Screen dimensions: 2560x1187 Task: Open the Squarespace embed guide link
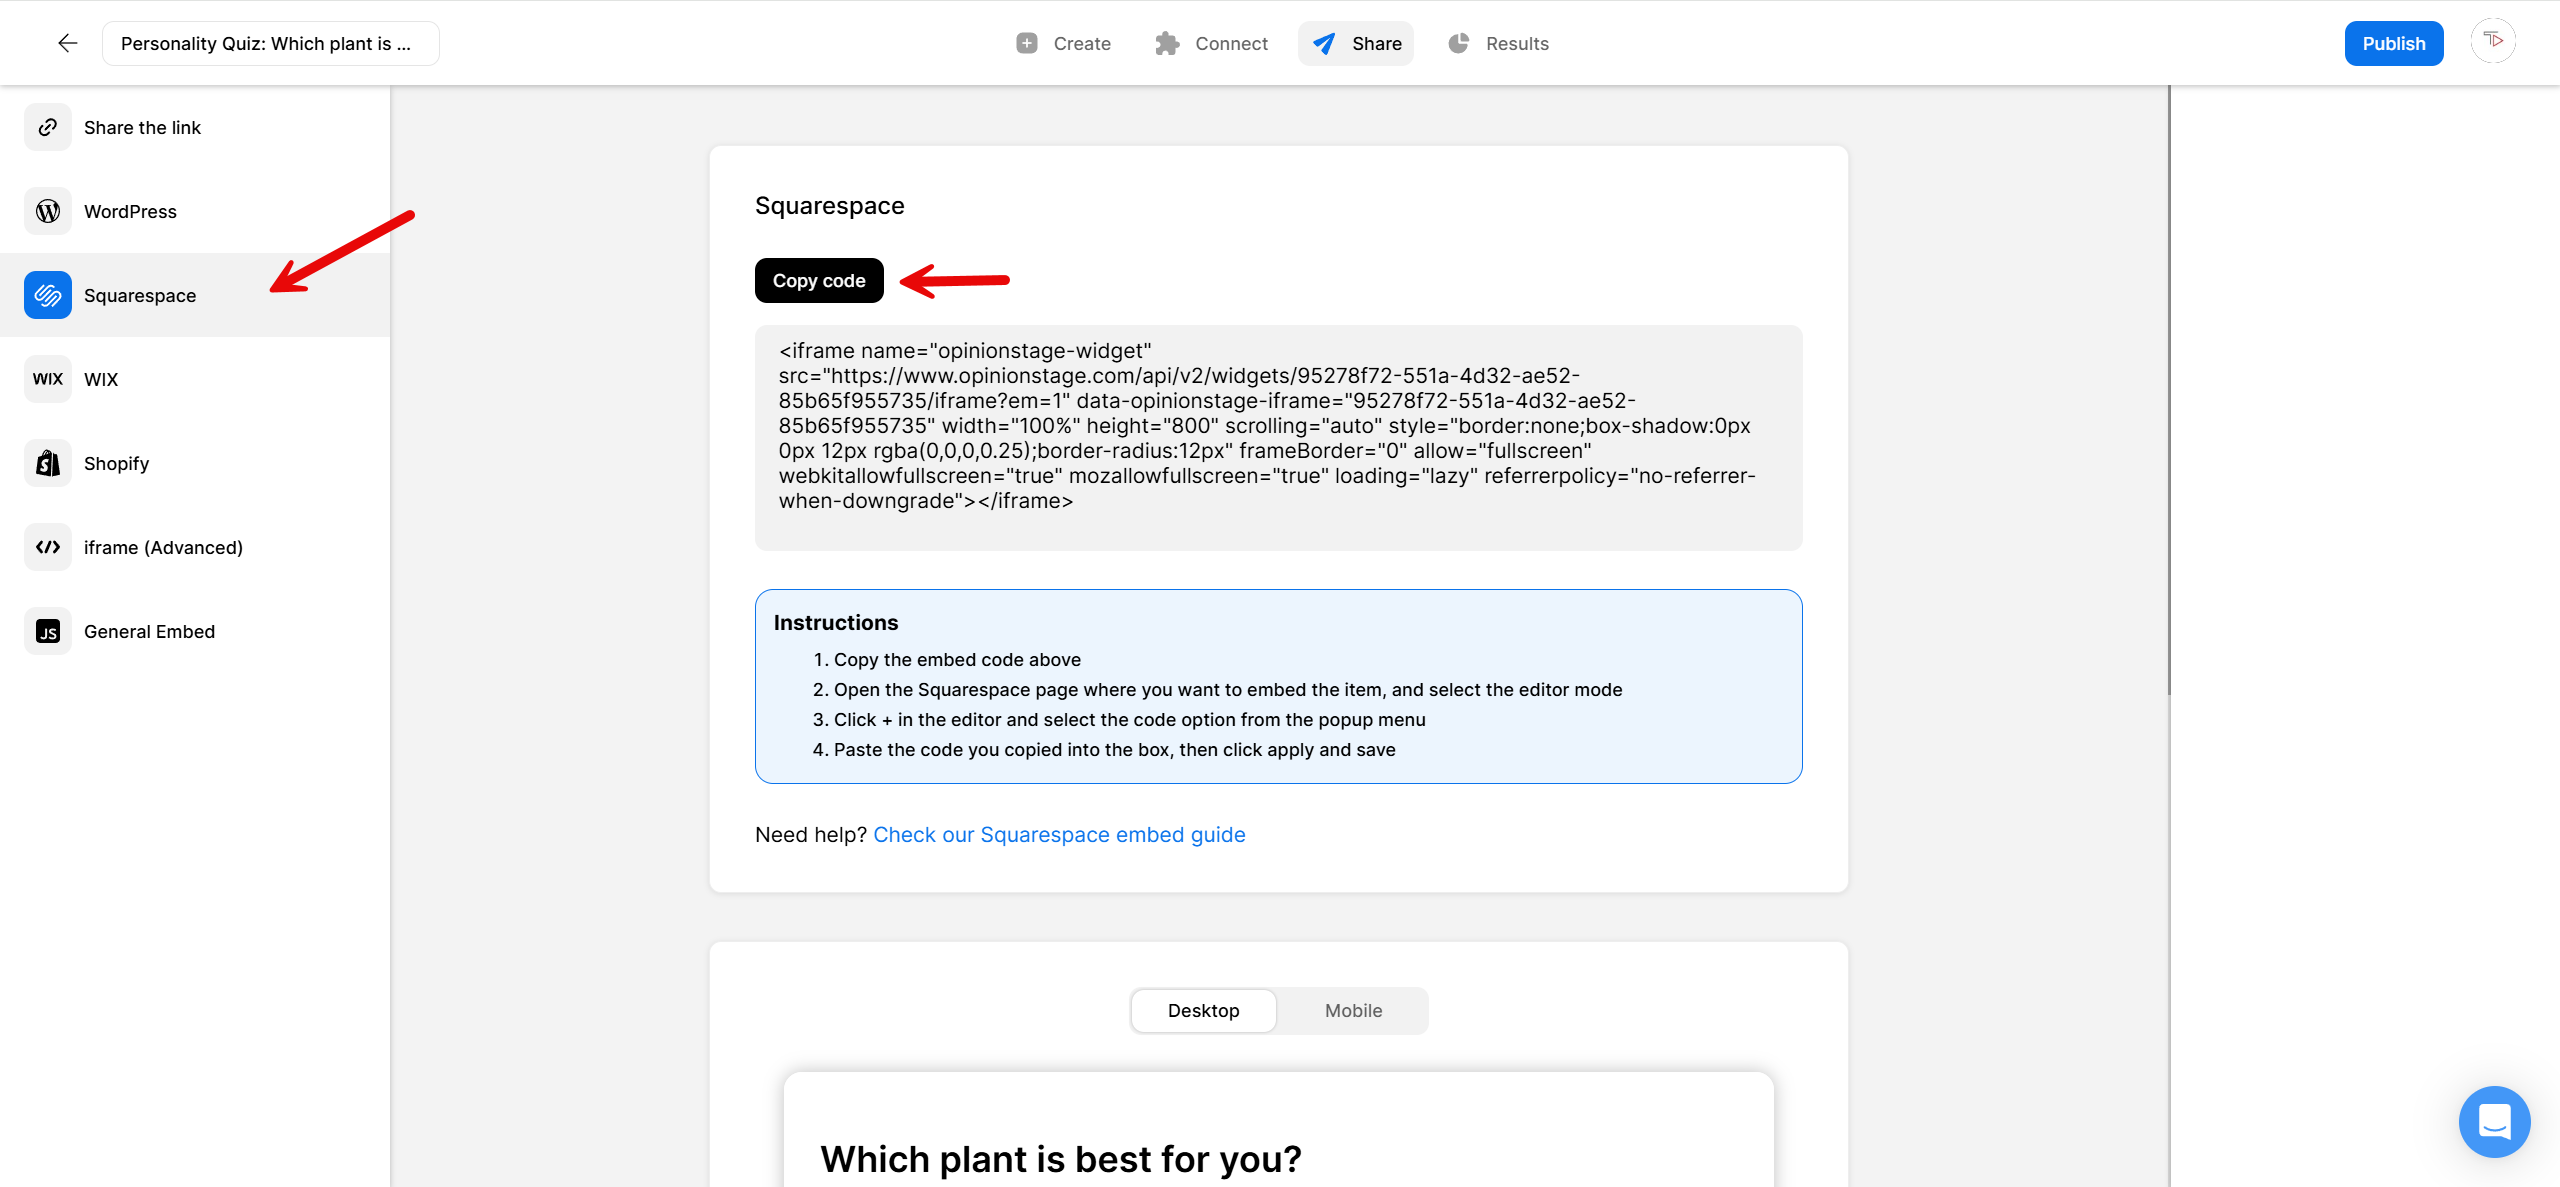[x=1059, y=834]
